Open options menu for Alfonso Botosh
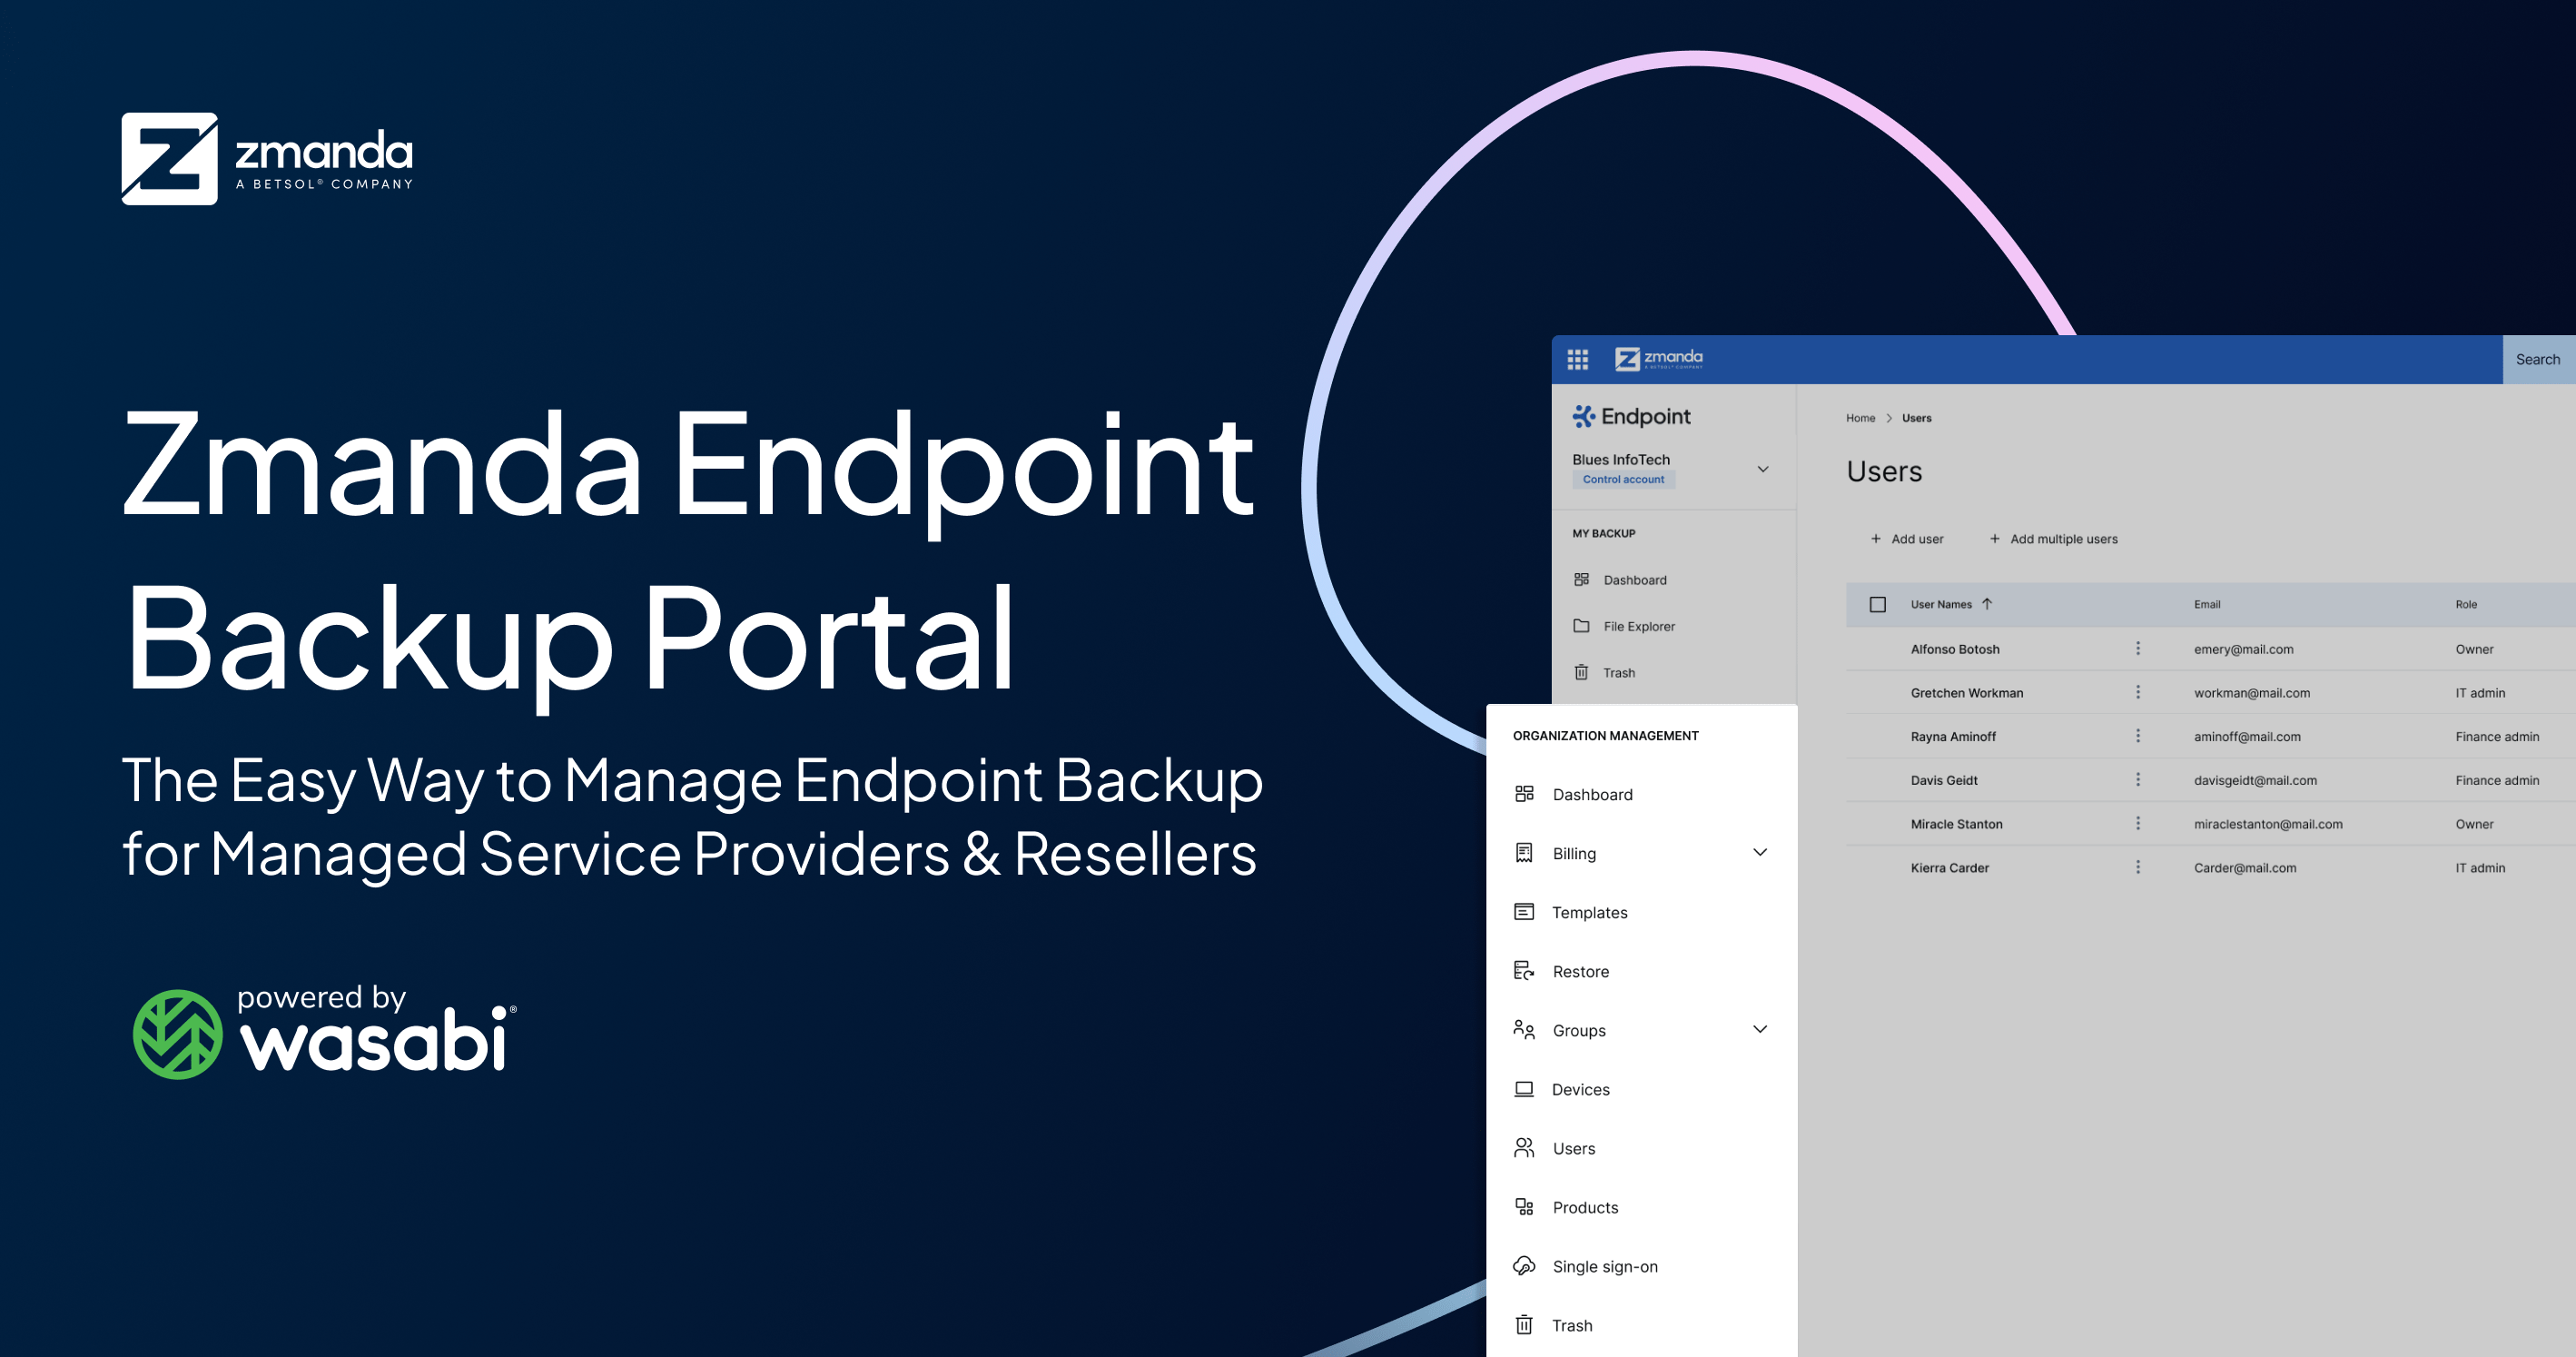The height and width of the screenshot is (1357, 2576). 2138,649
